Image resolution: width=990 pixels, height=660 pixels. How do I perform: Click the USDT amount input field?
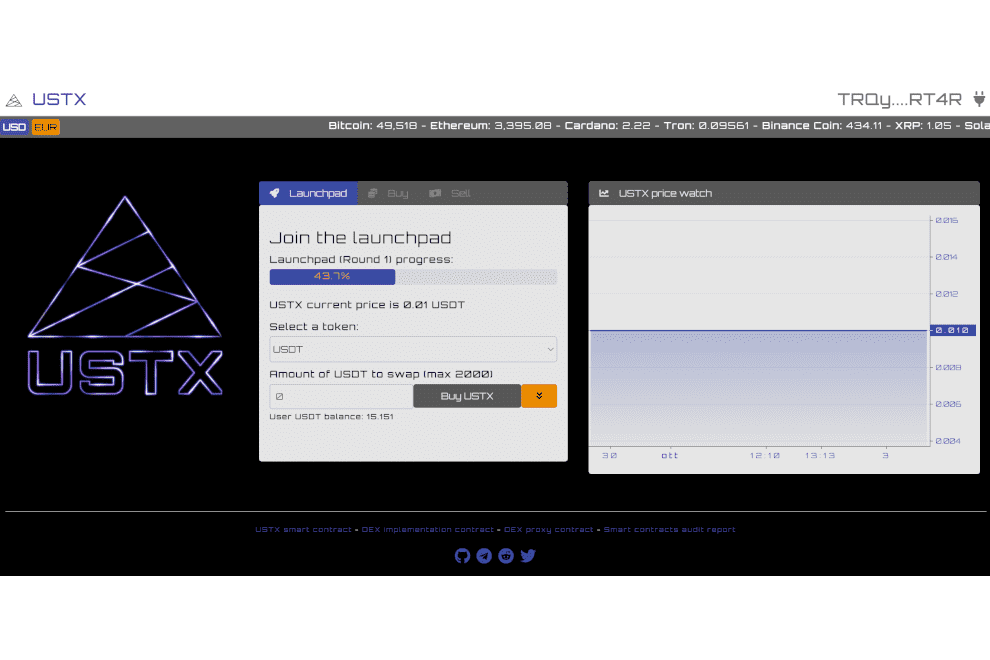pyautogui.click(x=340, y=396)
